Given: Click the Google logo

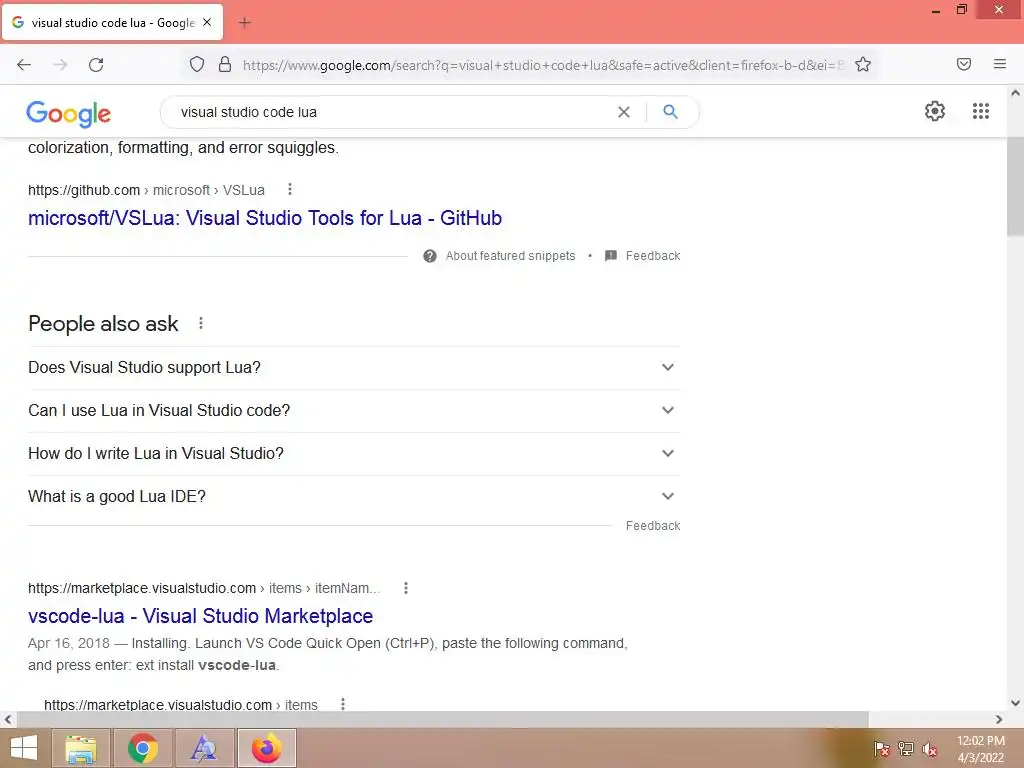Looking at the screenshot, I should coord(69,114).
